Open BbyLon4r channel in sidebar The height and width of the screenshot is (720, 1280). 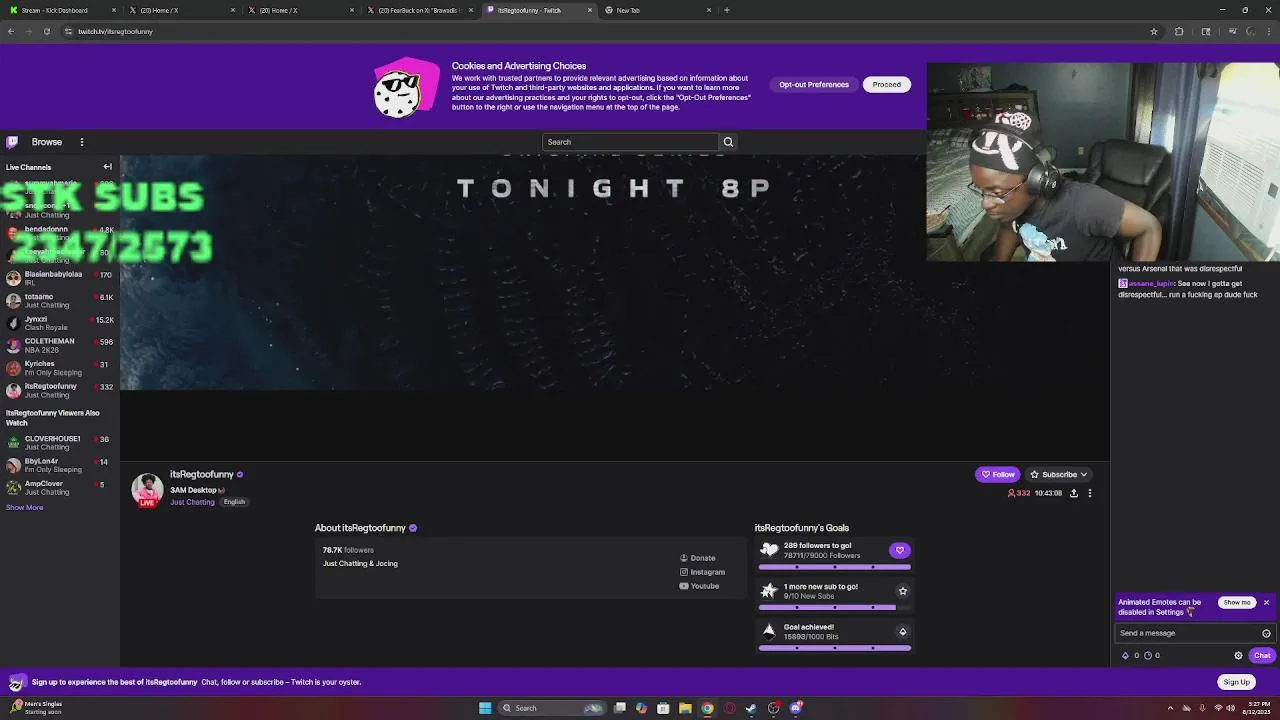tap(60, 465)
